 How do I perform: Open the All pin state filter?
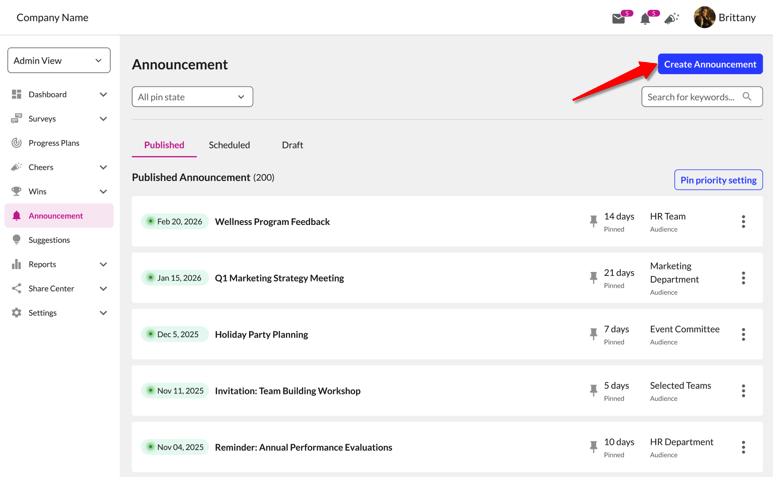pyautogui.click(x=192, y=97)
